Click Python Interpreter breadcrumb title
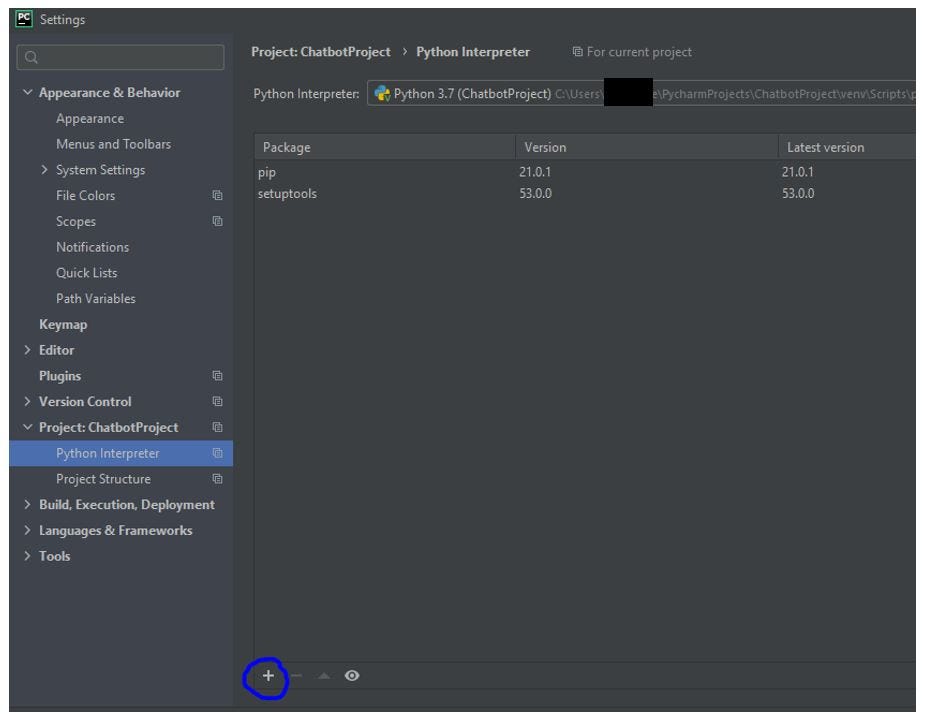Screen dimensions: 930x714 tap(473, 52)
